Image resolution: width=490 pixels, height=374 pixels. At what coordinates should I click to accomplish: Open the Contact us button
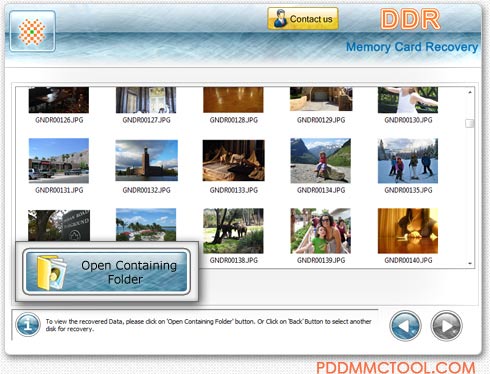click(303, 19)
